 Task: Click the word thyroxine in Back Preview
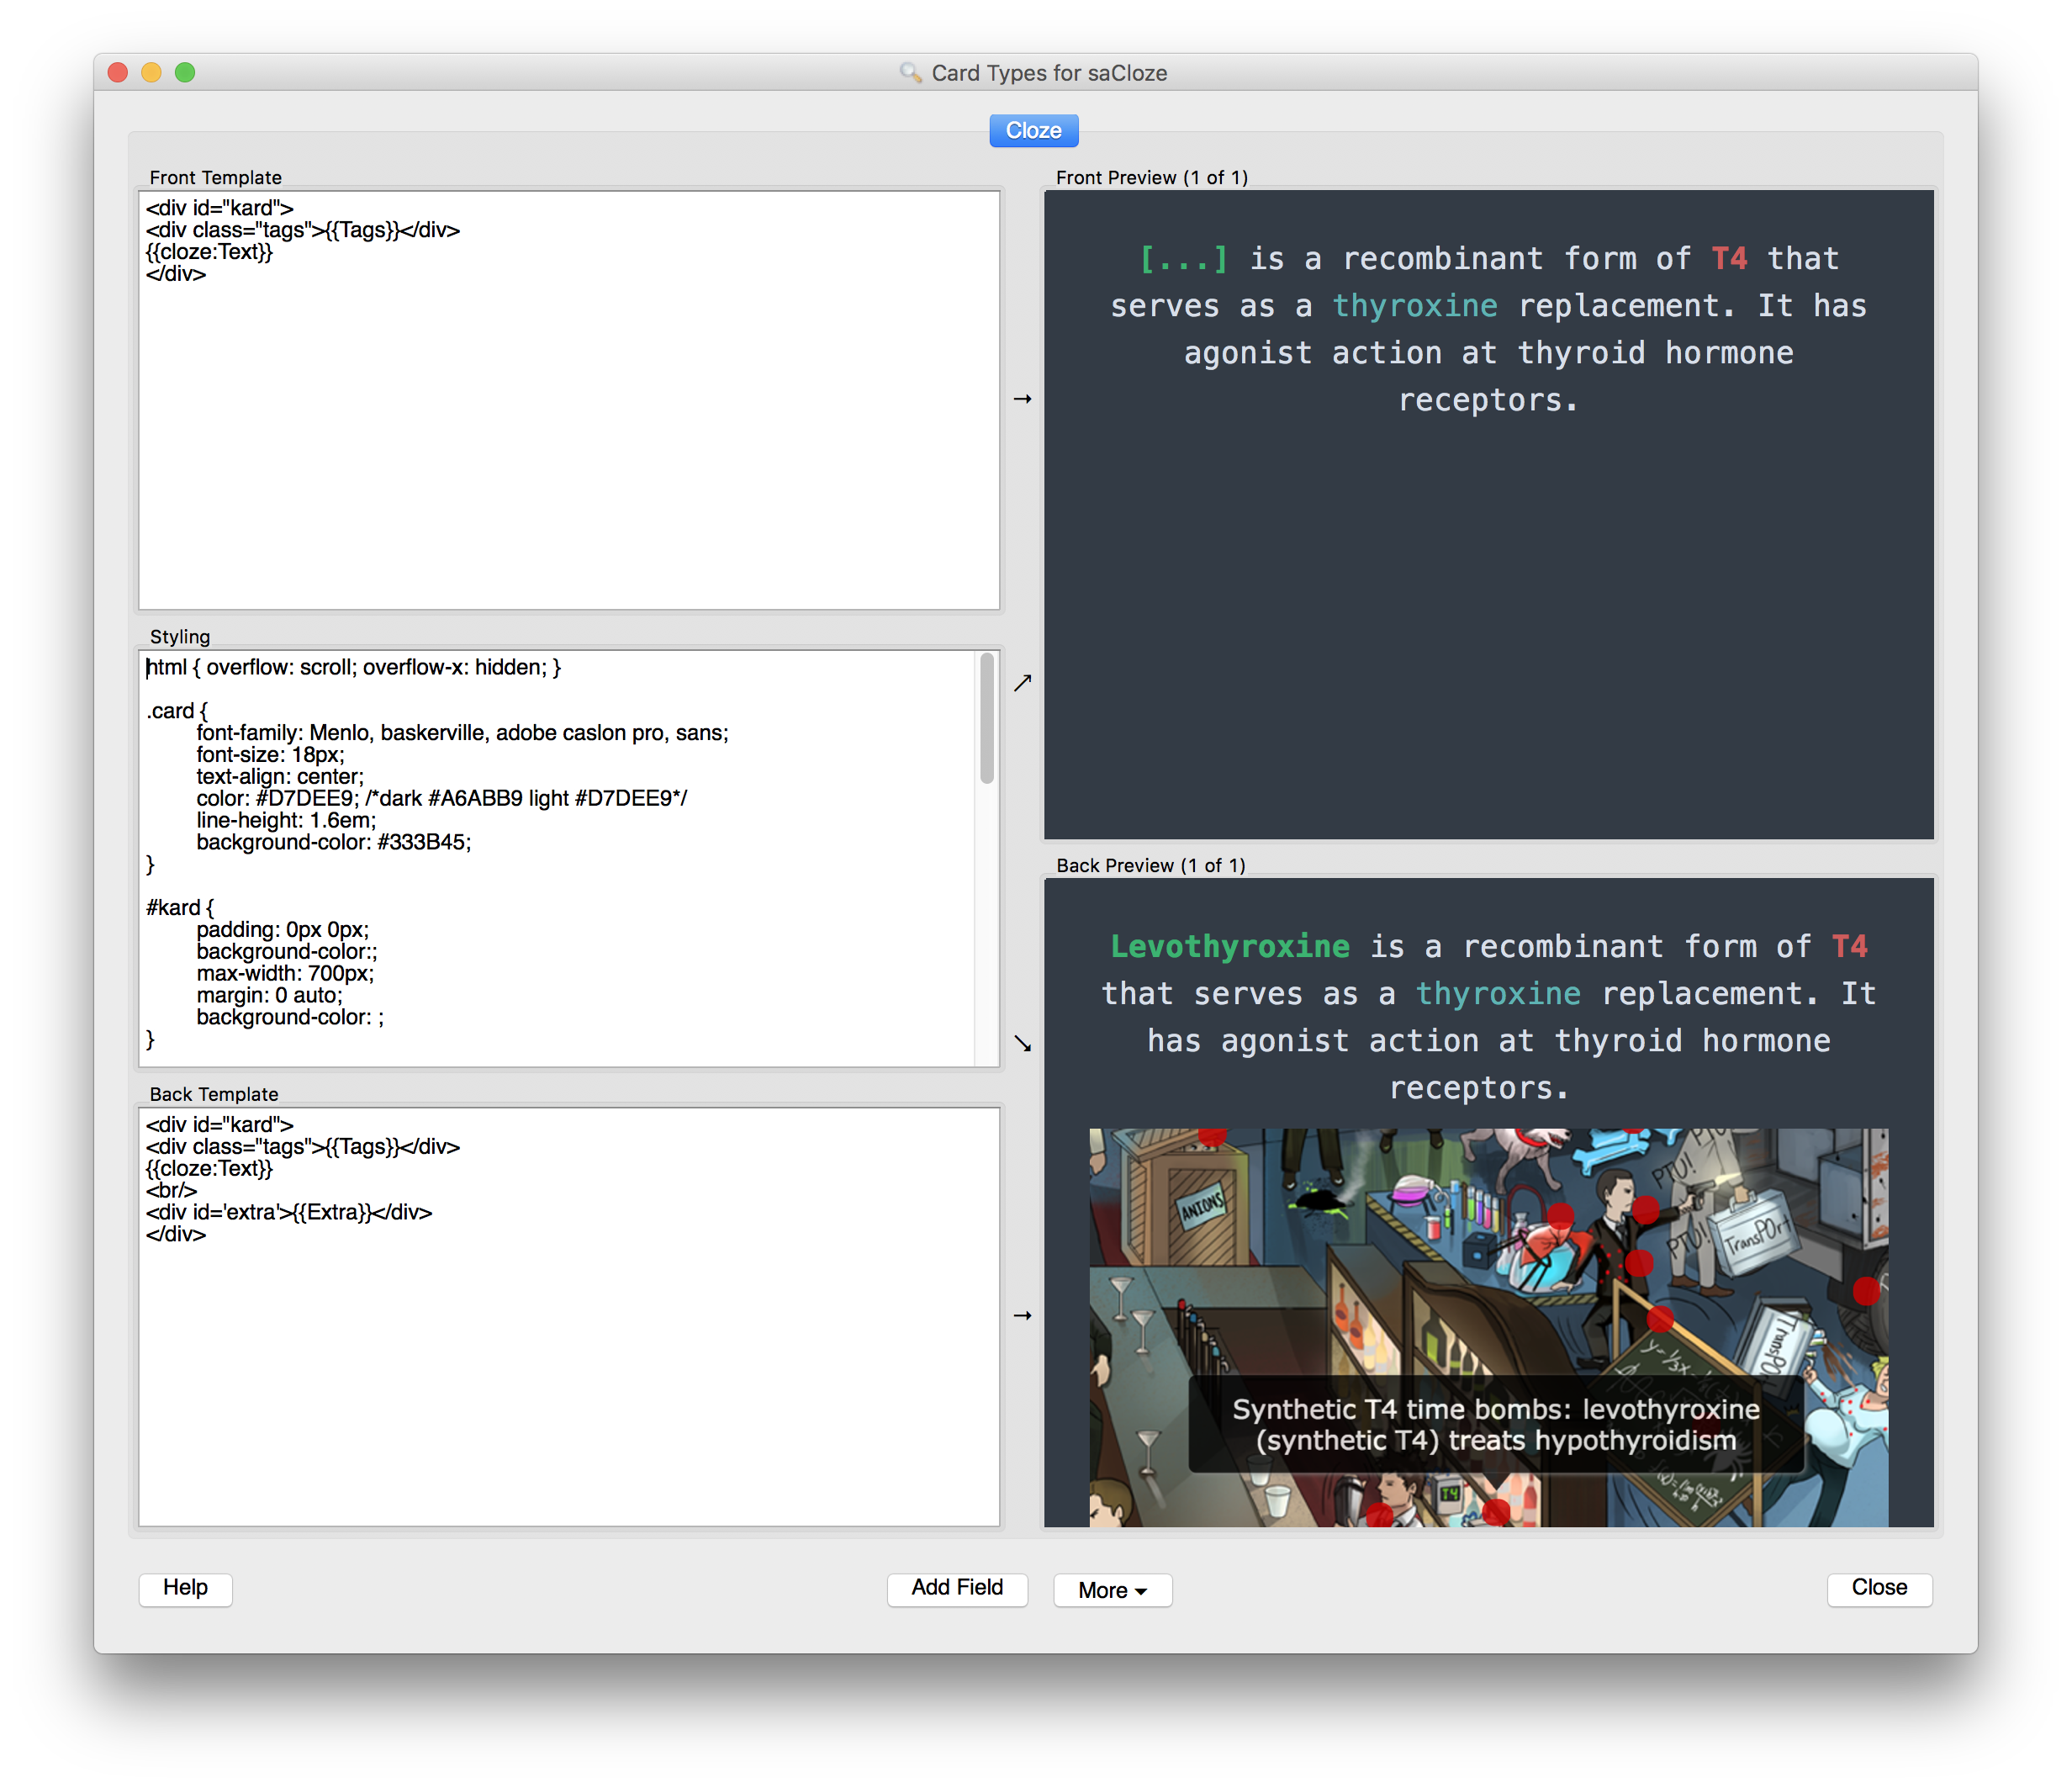point(1498,993)
